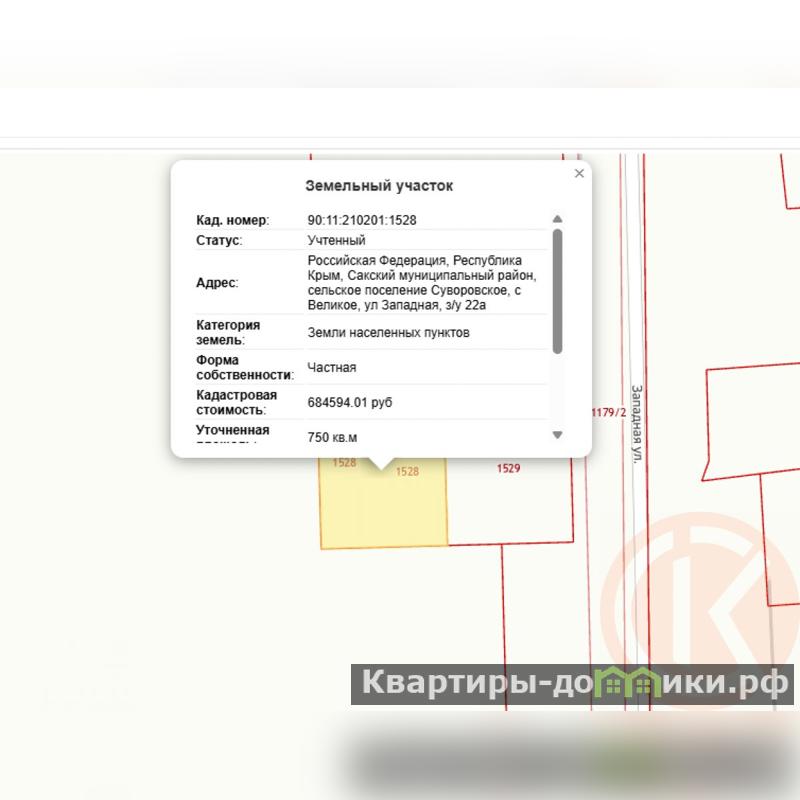This screenshot has height=800, width=800.
Task: Select parcel 1529 on the map
Action: (508, 467)
